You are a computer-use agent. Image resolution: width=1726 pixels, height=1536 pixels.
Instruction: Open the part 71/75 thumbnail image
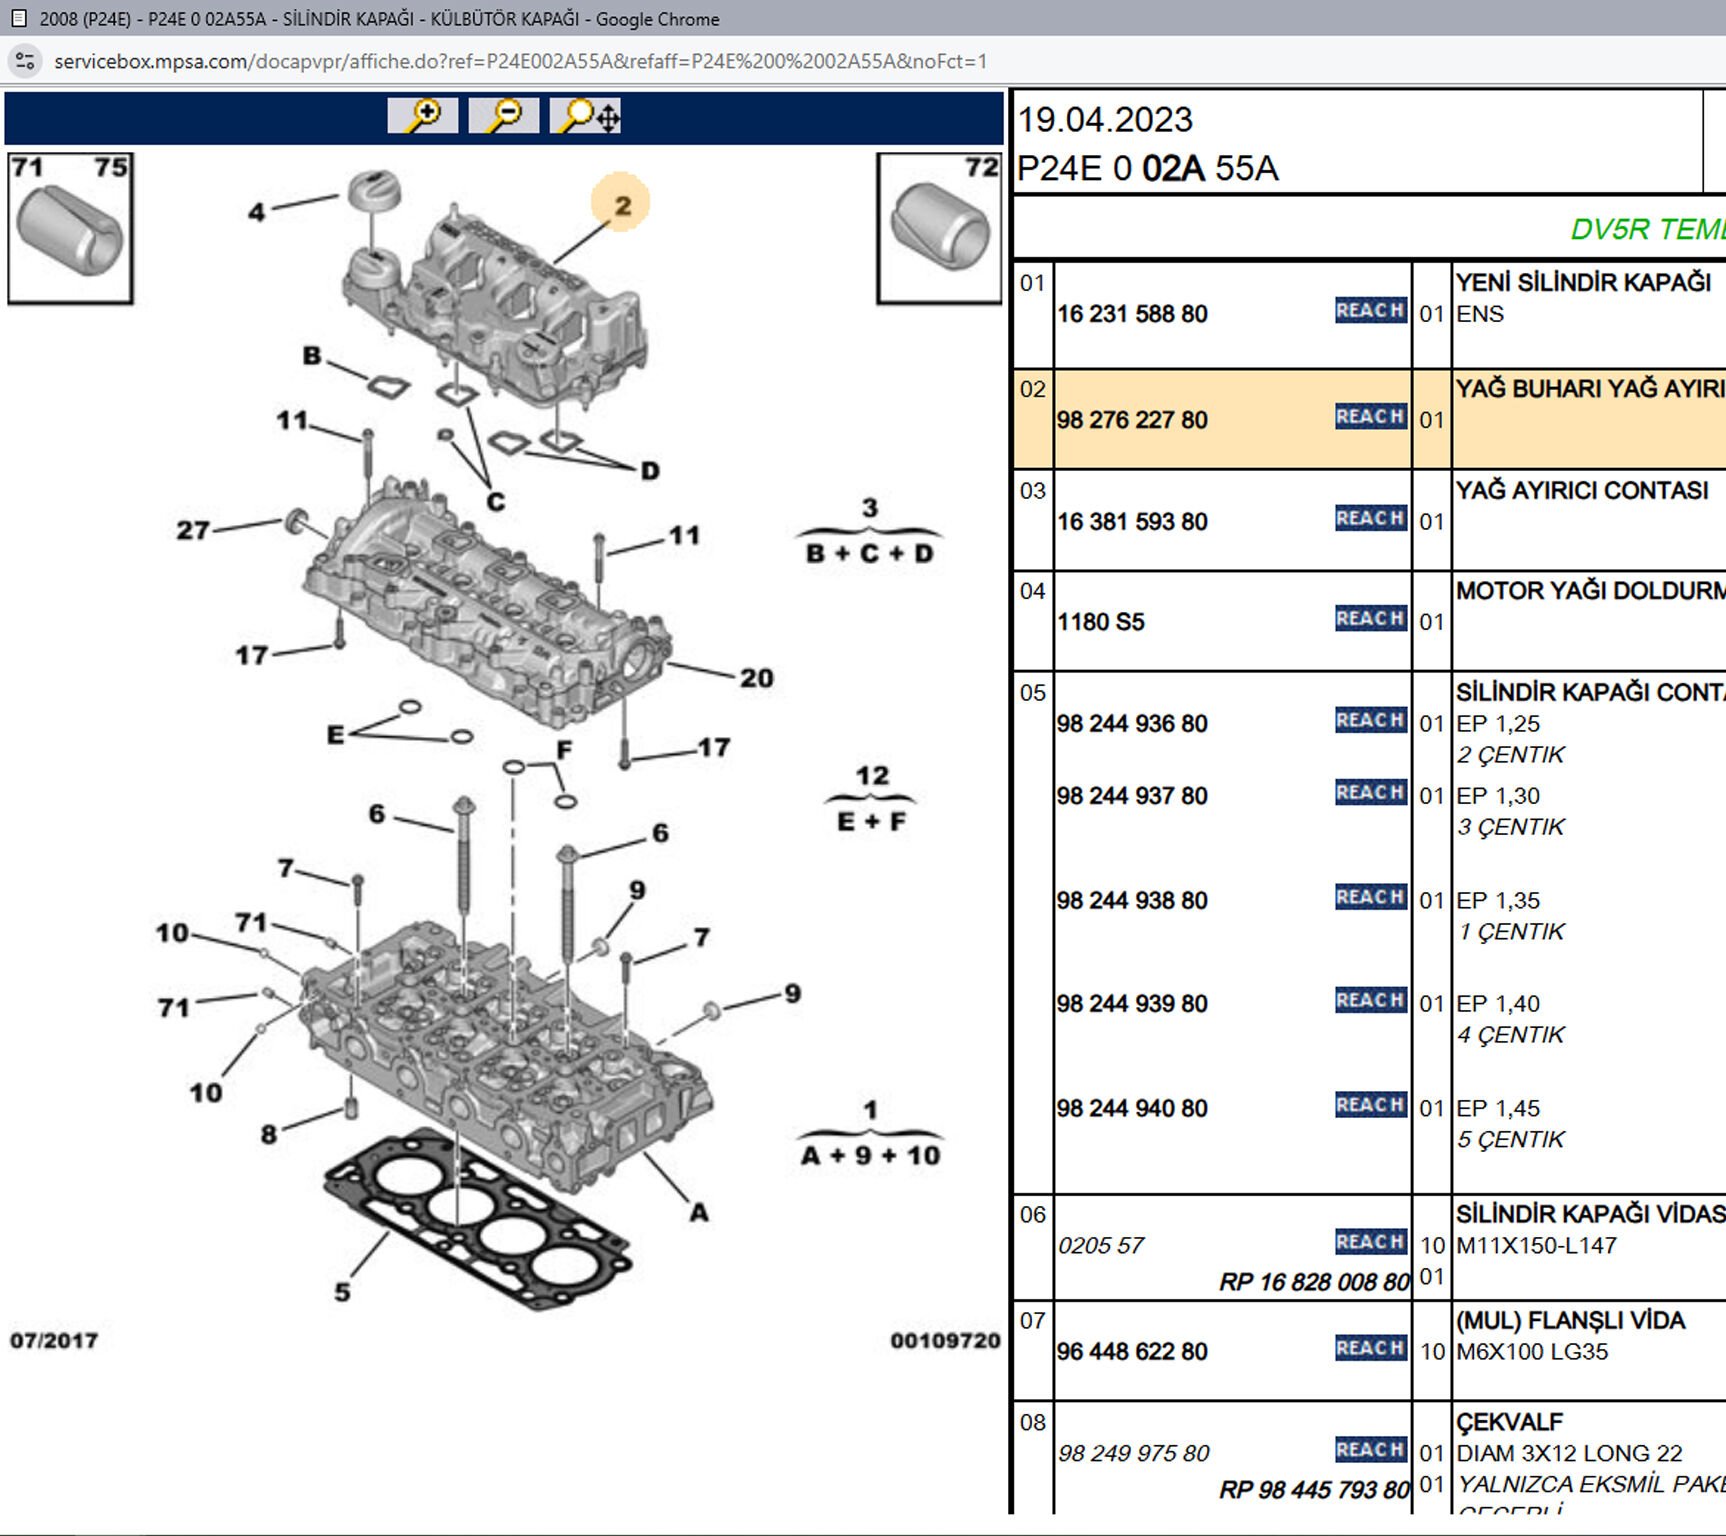(70, 229)
